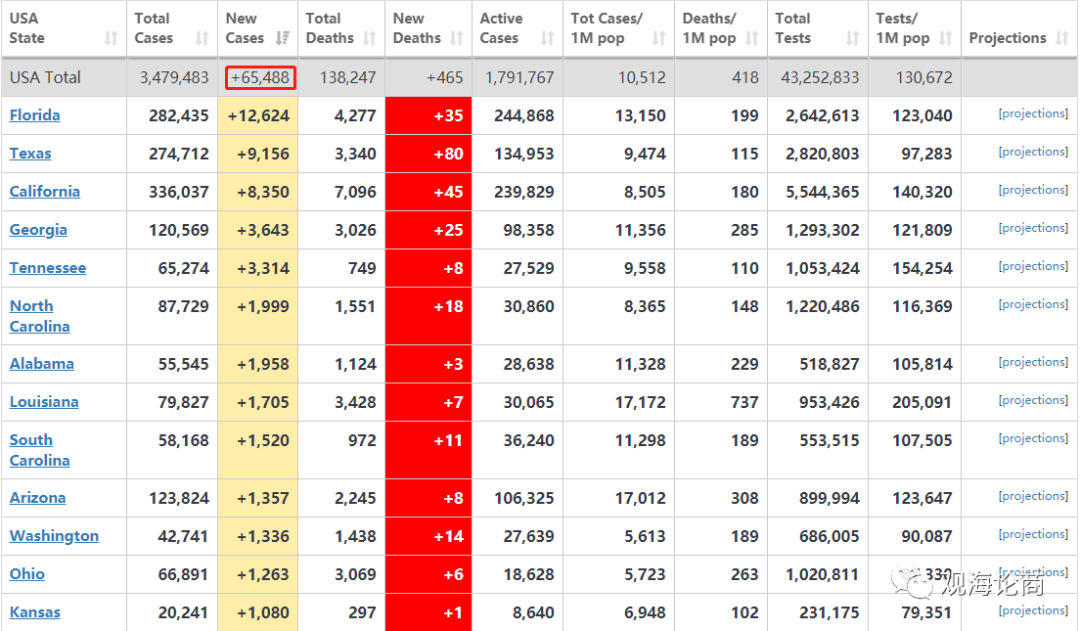Select USA total deaths 138,247
The width and height of the screenshot is (1080, 631).
coord(348,77)
